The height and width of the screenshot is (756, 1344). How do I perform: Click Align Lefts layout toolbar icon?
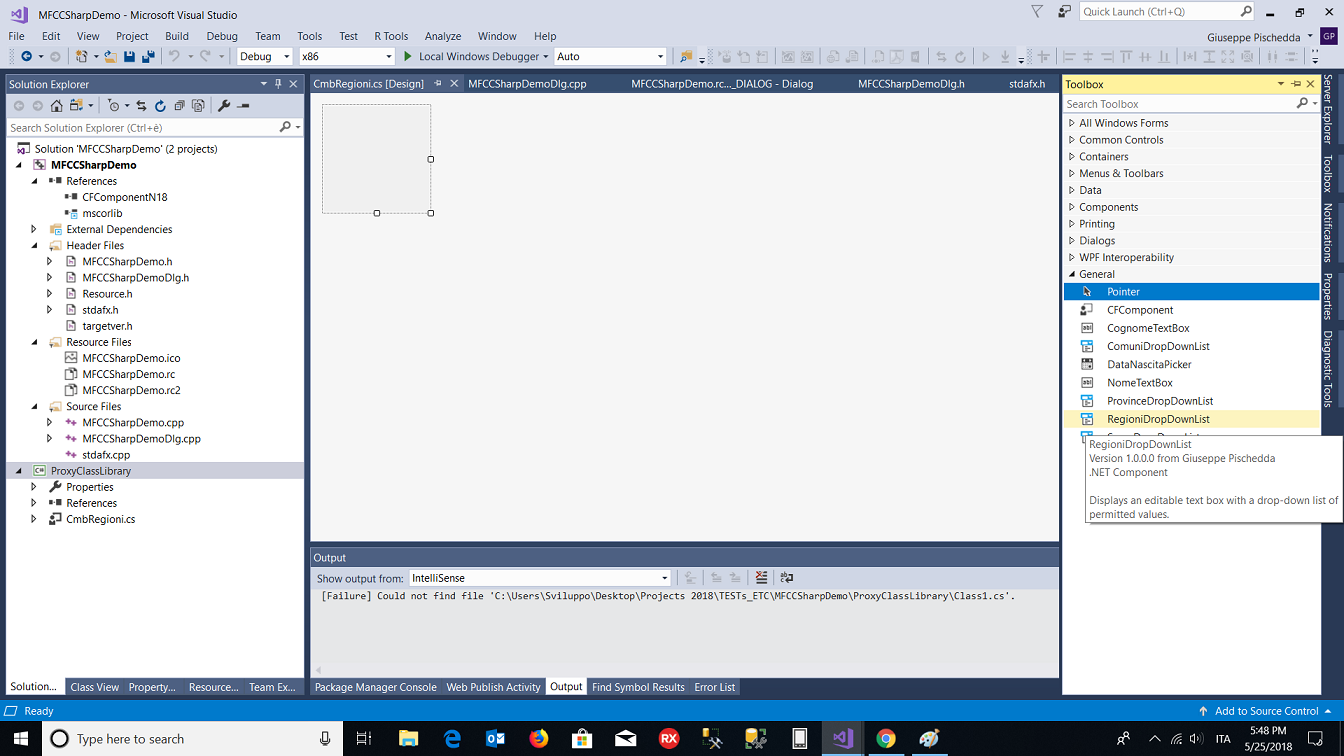(x=1069, y=56)
